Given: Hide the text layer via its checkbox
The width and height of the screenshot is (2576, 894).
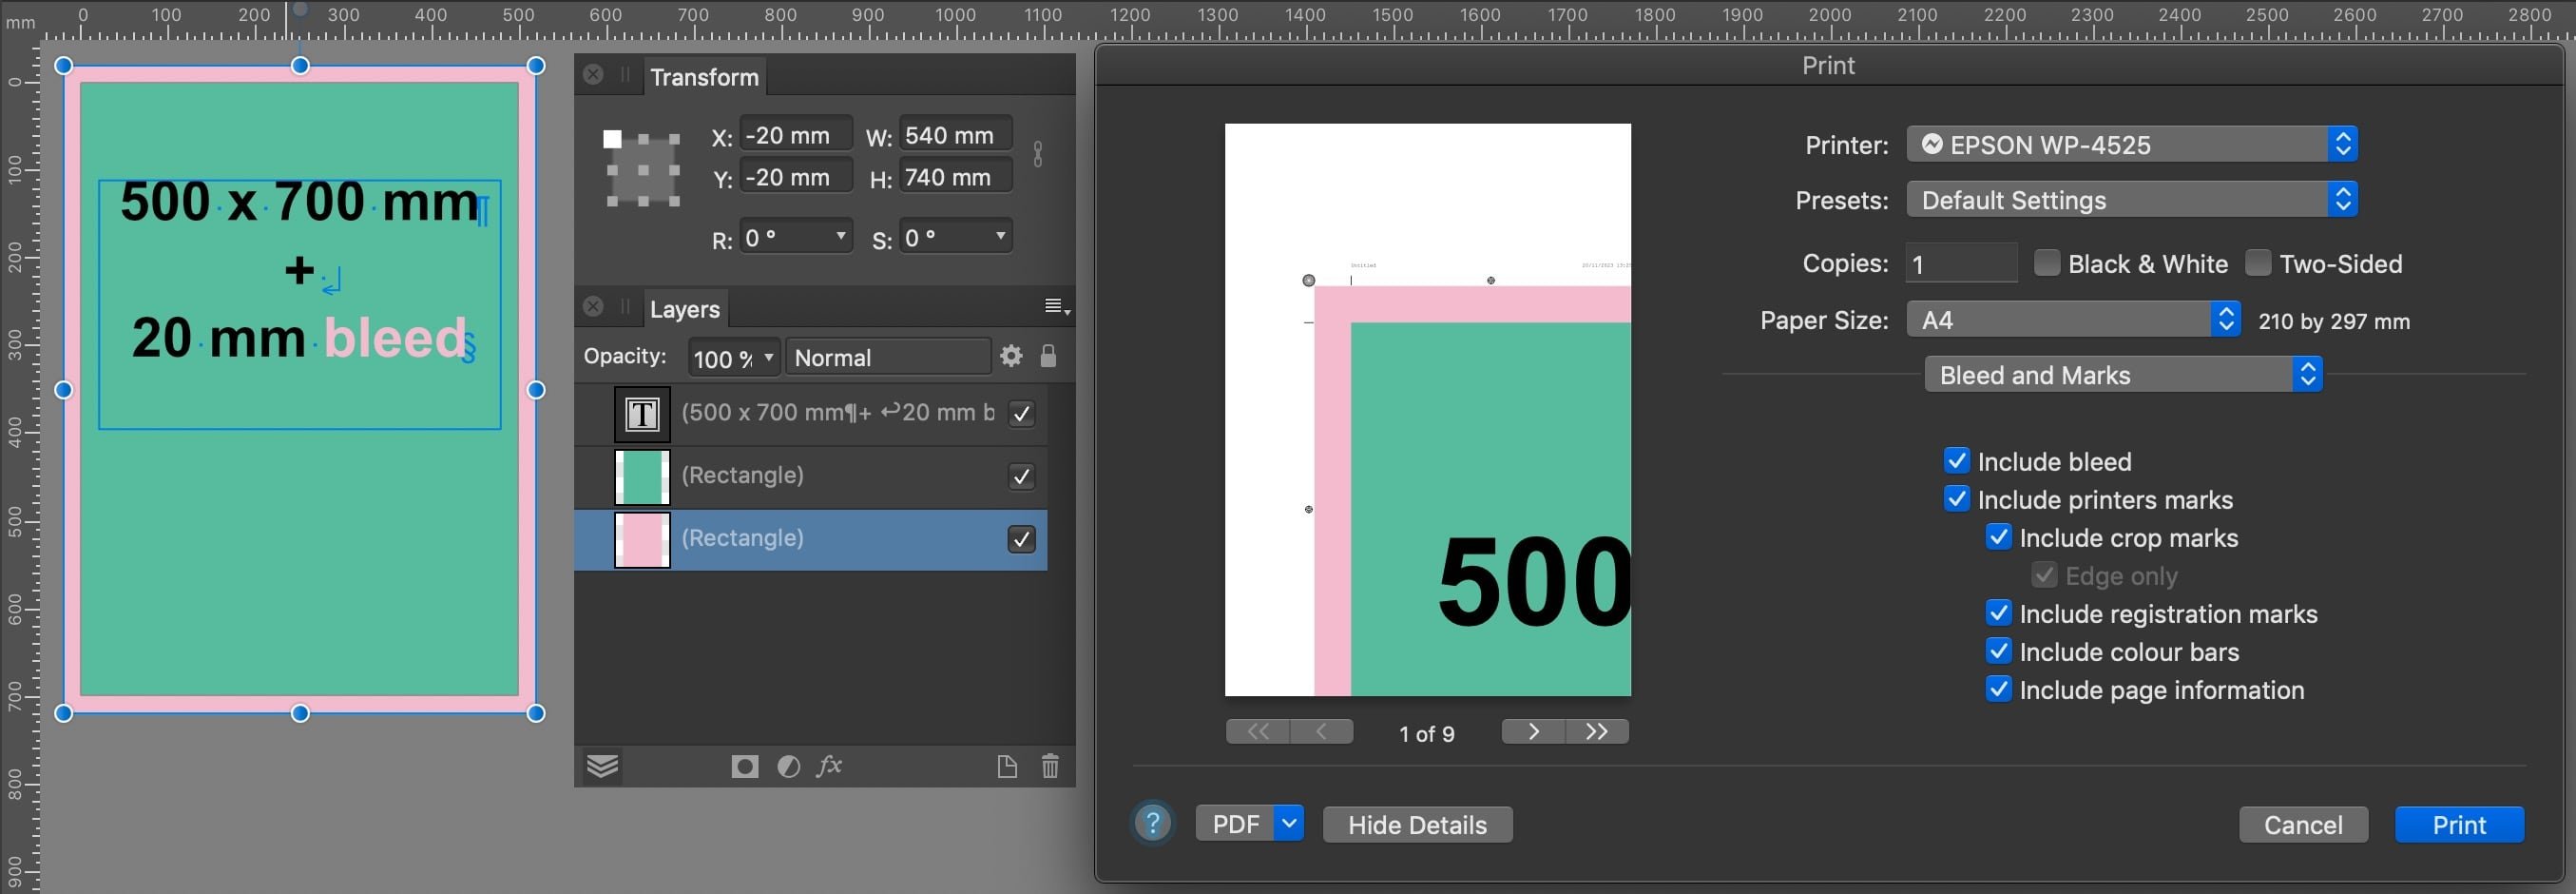Looking at the screenshot, I should 1021,414.
